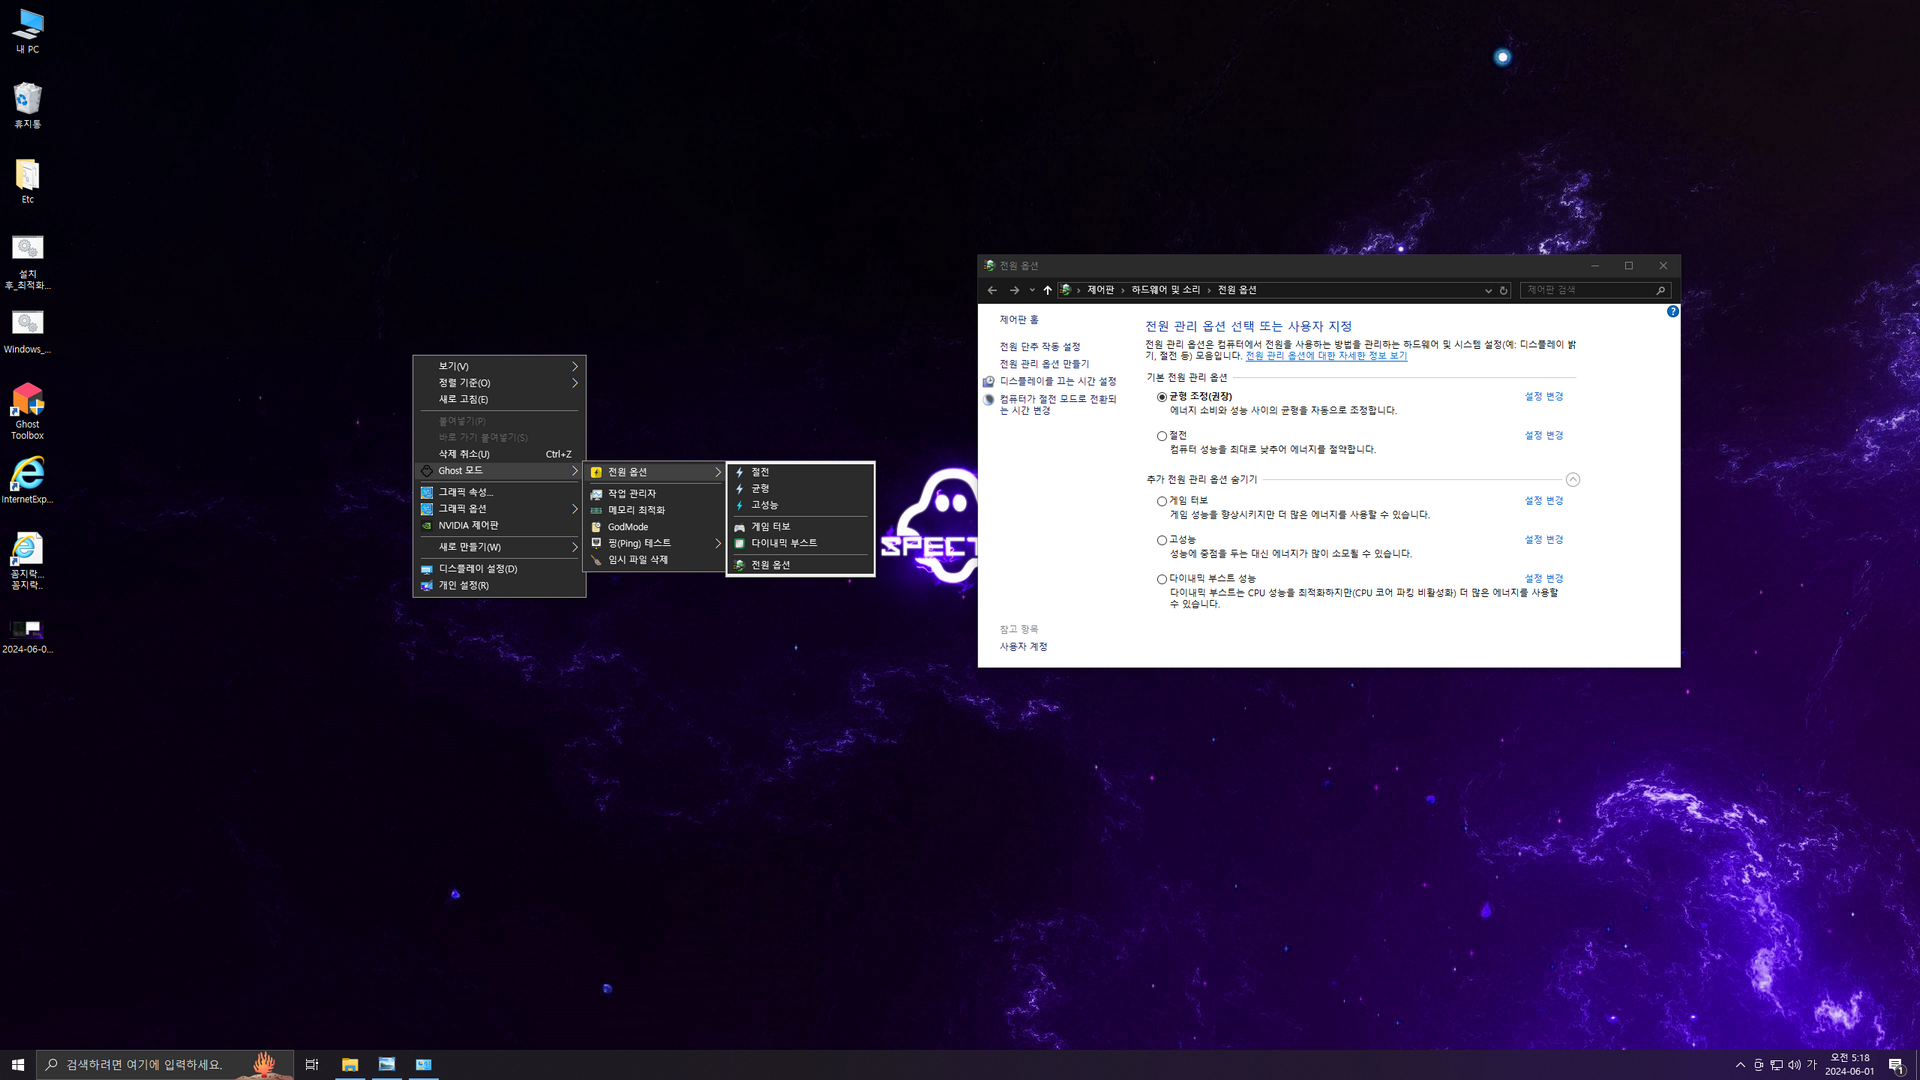This screenshot has height=1080, width=1920.
Task: Click the NVIDIA 제어판 icon
Action: click(x=427, y=526)
